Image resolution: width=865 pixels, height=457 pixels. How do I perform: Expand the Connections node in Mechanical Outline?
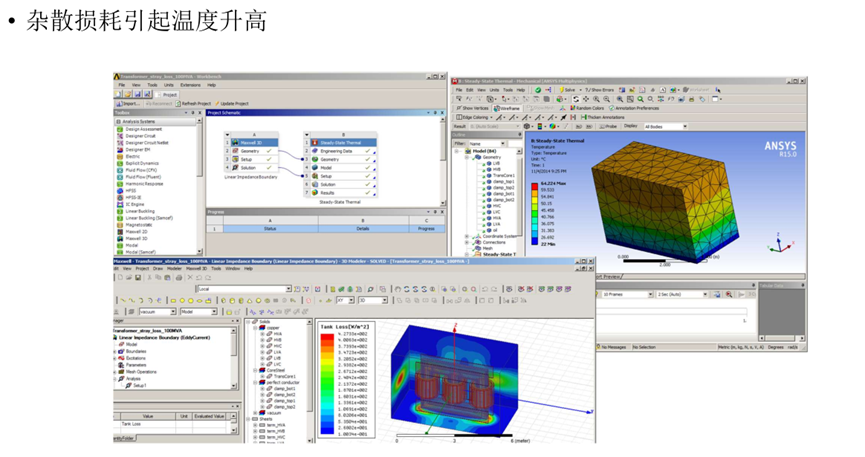point(467,242)
